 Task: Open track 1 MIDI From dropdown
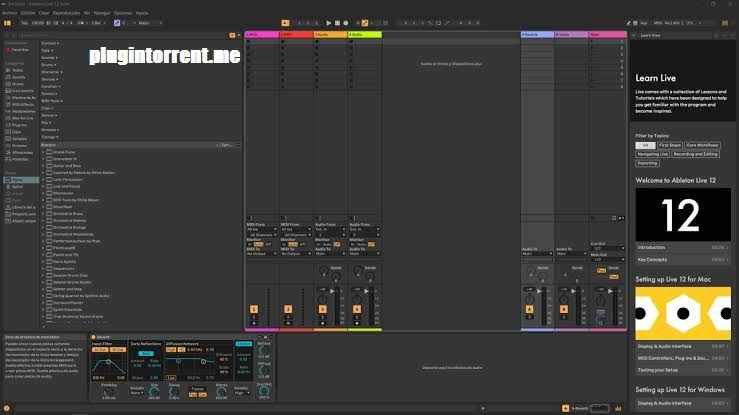click(262, 229)
